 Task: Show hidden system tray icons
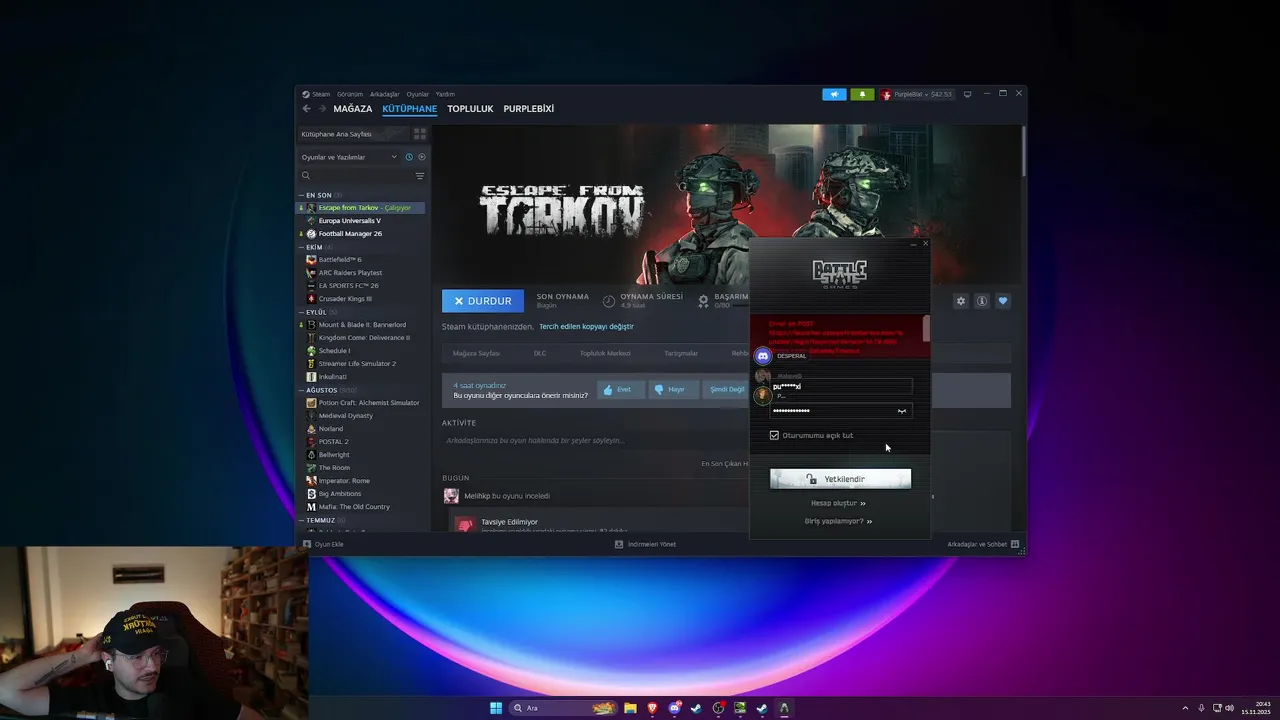click(1186, 708)
